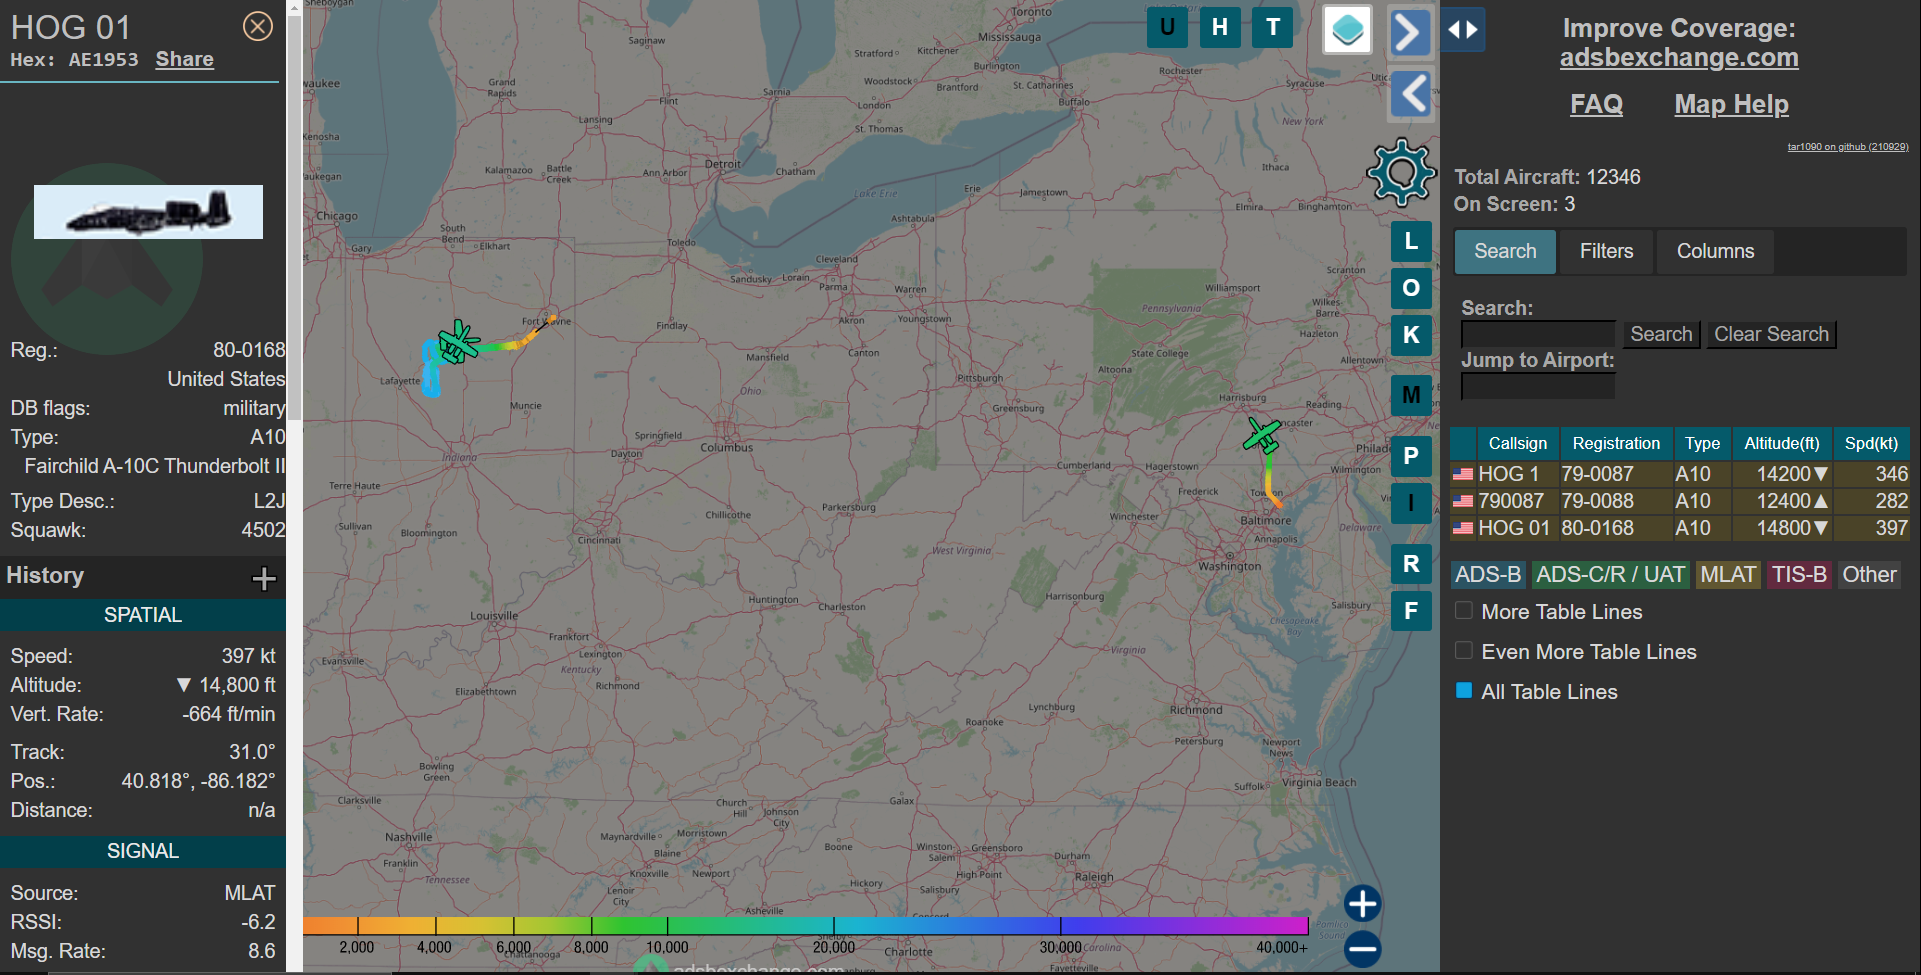Click the Squawk 4502 value
Viewport: 1921px width, 975px height.
click(263, 530)
